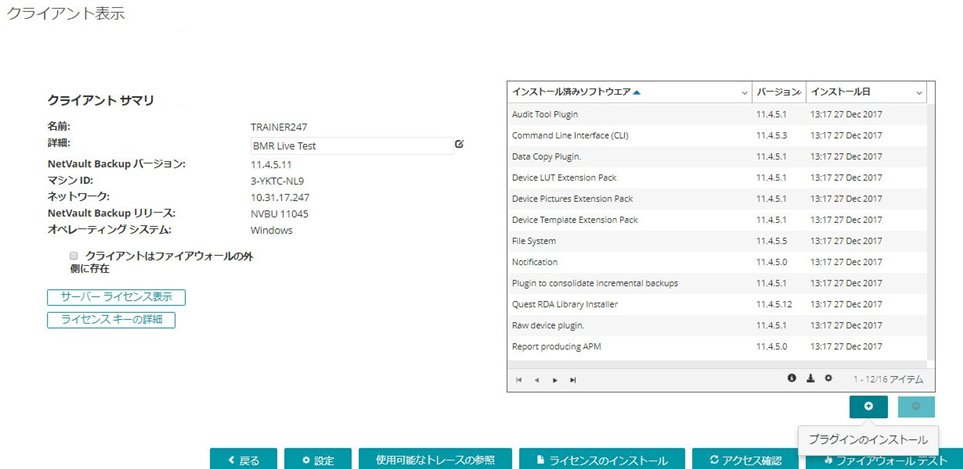
Task: Open the 設定 settings button
Action: click(x=318, y=460)
